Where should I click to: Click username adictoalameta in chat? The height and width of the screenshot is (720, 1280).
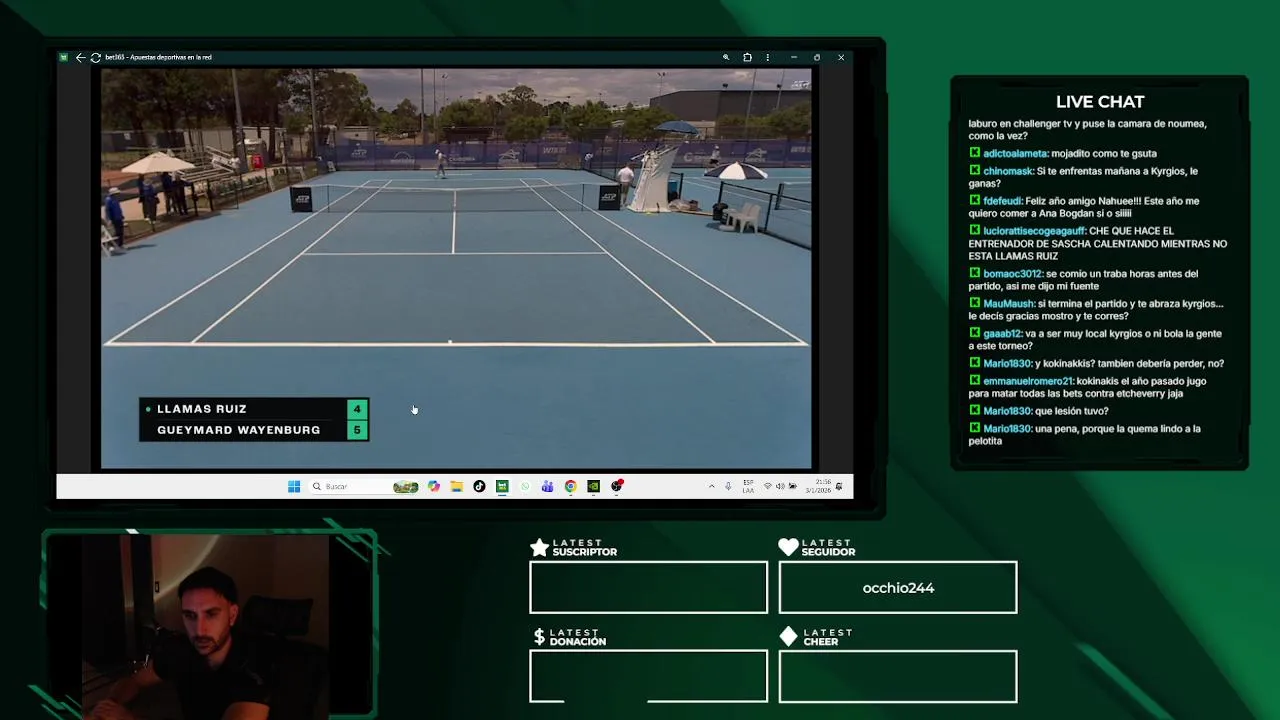(1015, 154)
